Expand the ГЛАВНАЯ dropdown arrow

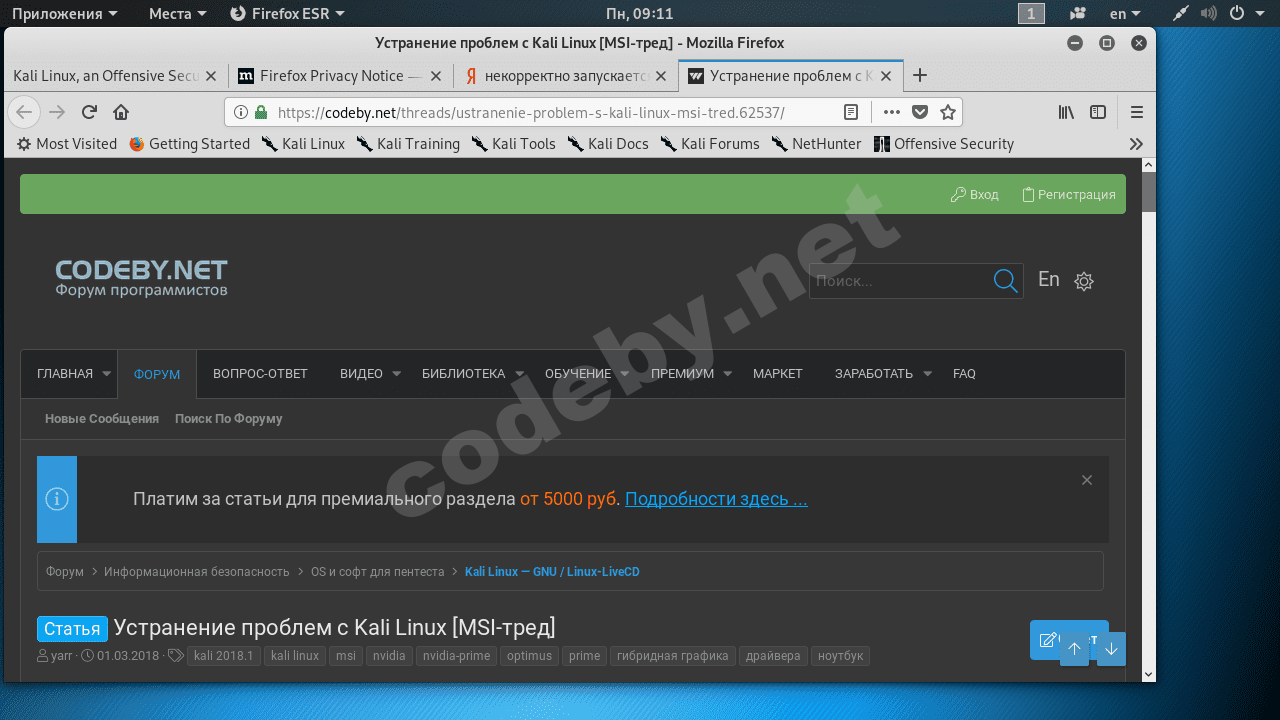tap(107, 374)
